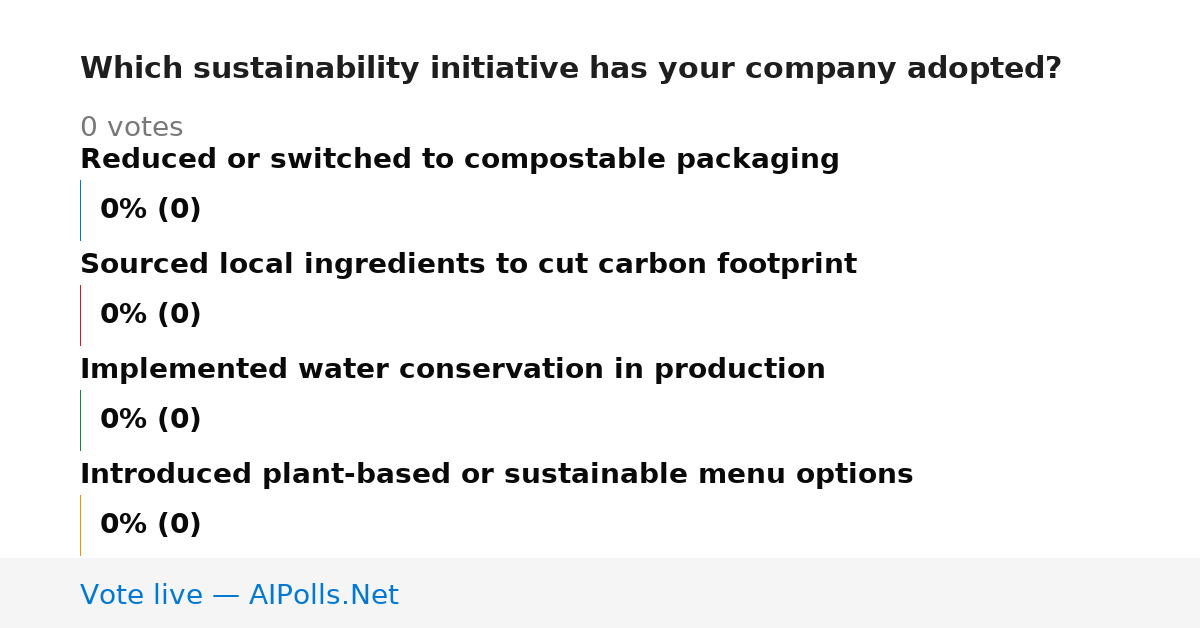Click 0% (0) under water conservation
Screen dimensions: 1200x628
pos(151,420)
